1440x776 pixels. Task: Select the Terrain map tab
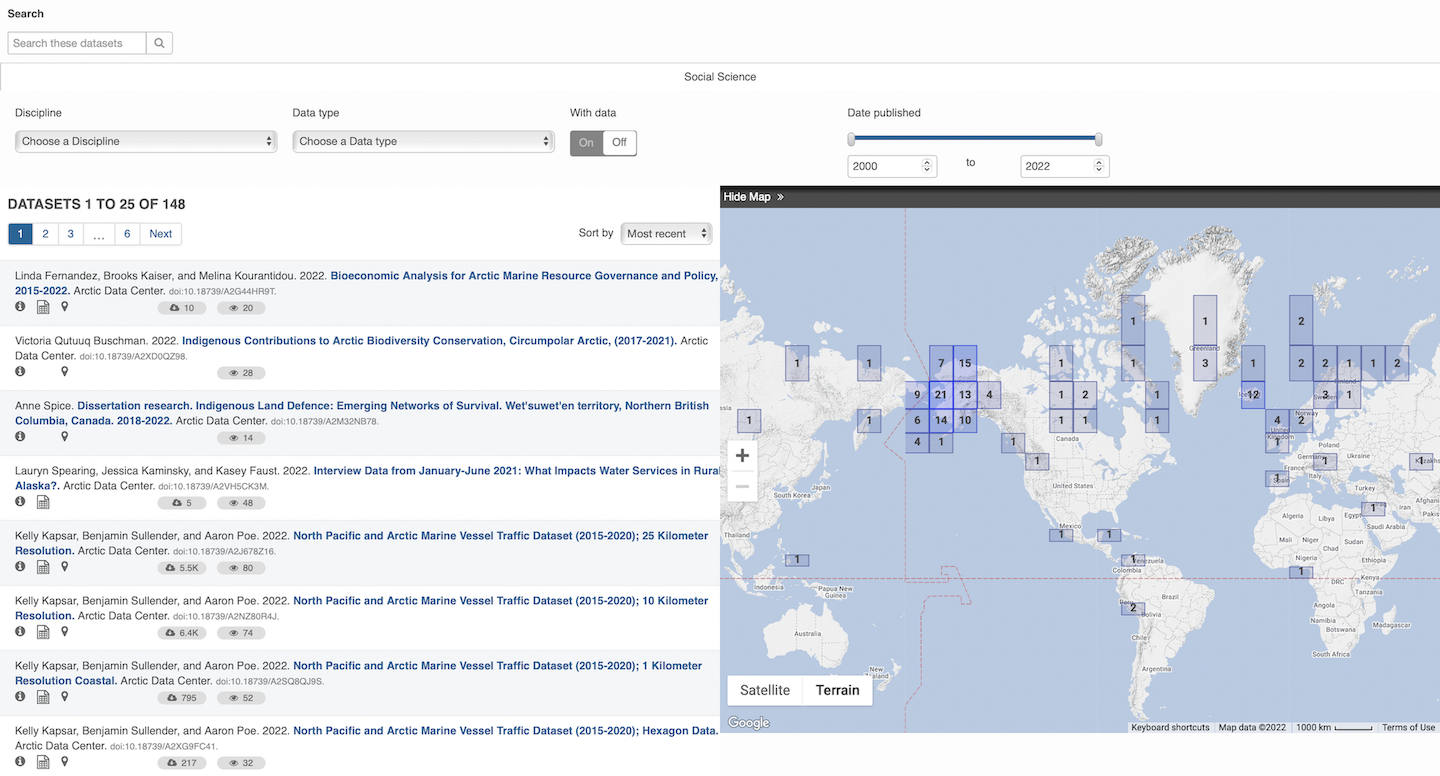pos(837,690)
